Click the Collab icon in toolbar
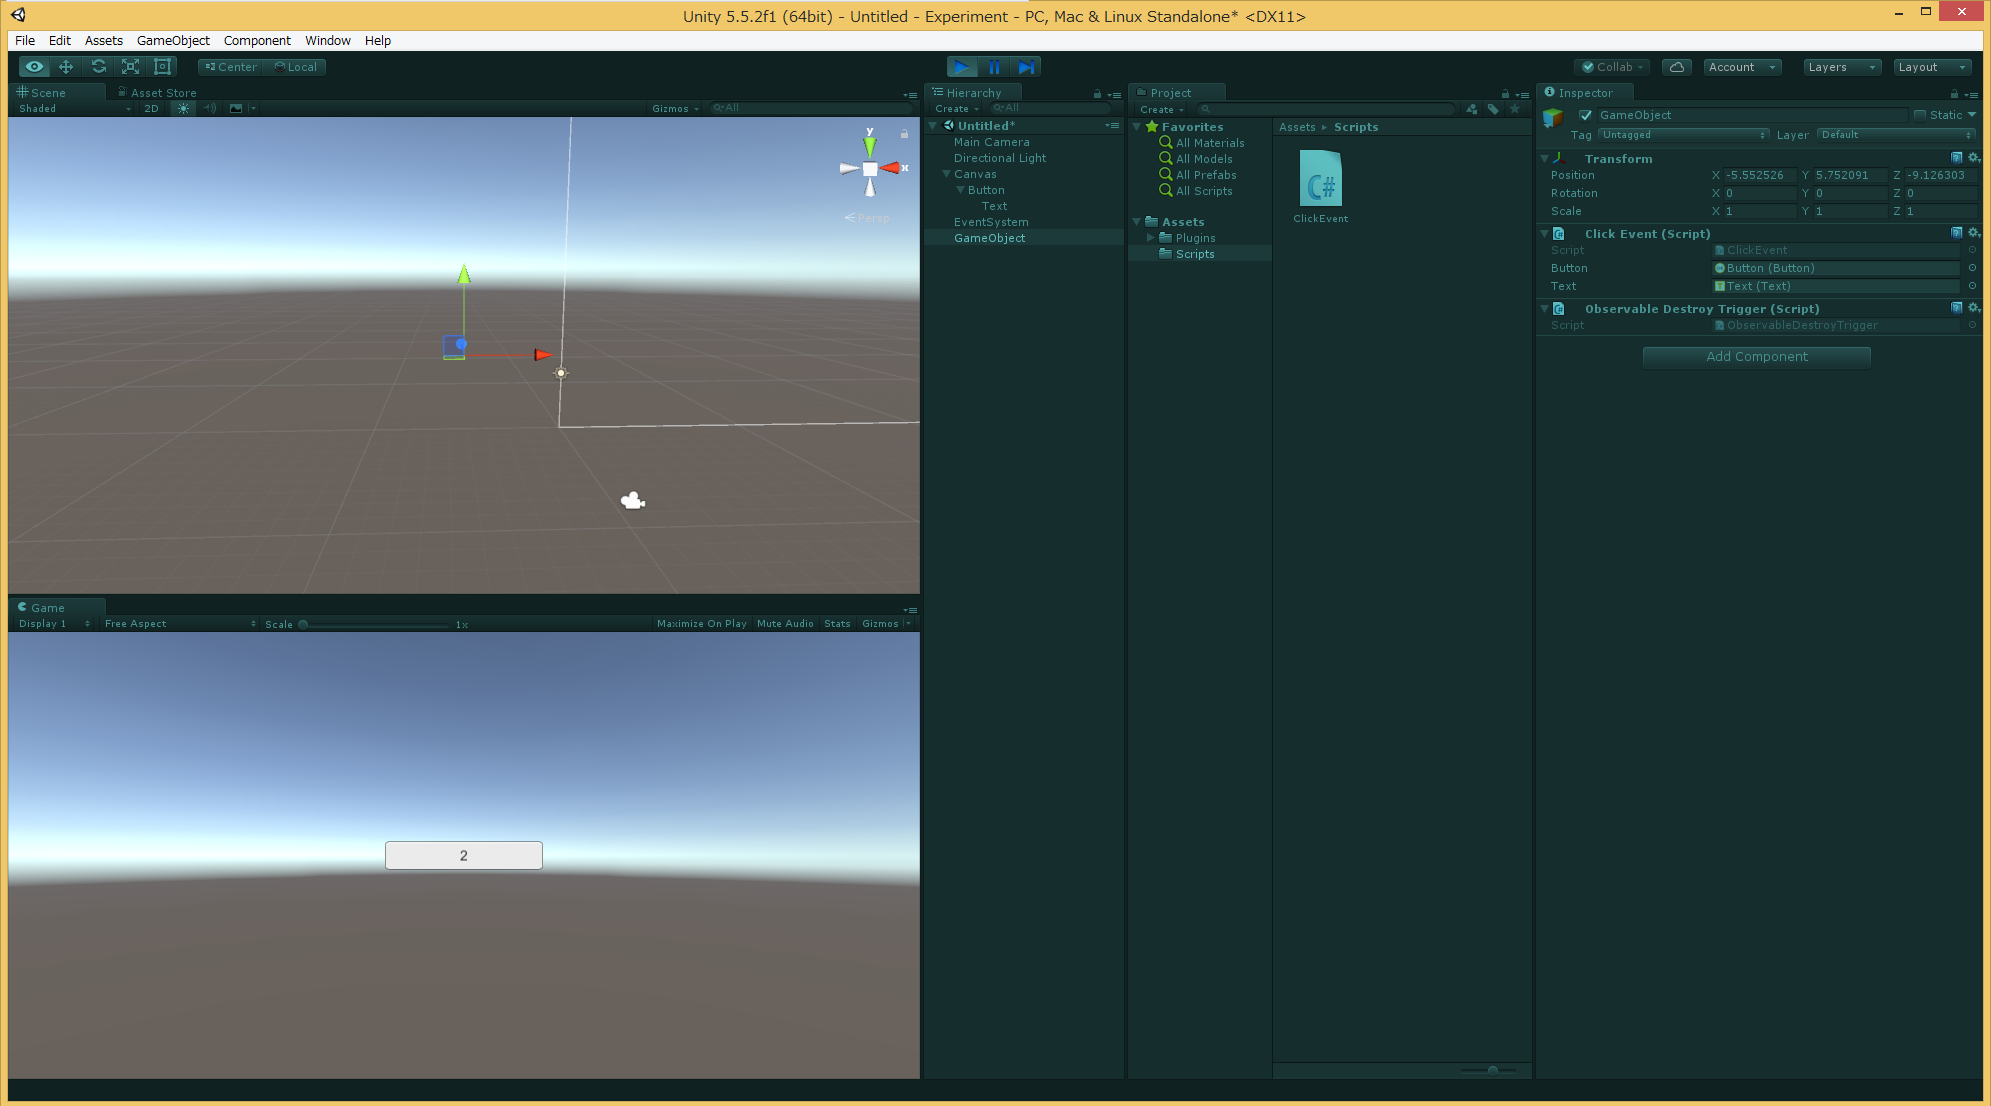This screenshot has width=1991, height=1106. click(1614, 65)
